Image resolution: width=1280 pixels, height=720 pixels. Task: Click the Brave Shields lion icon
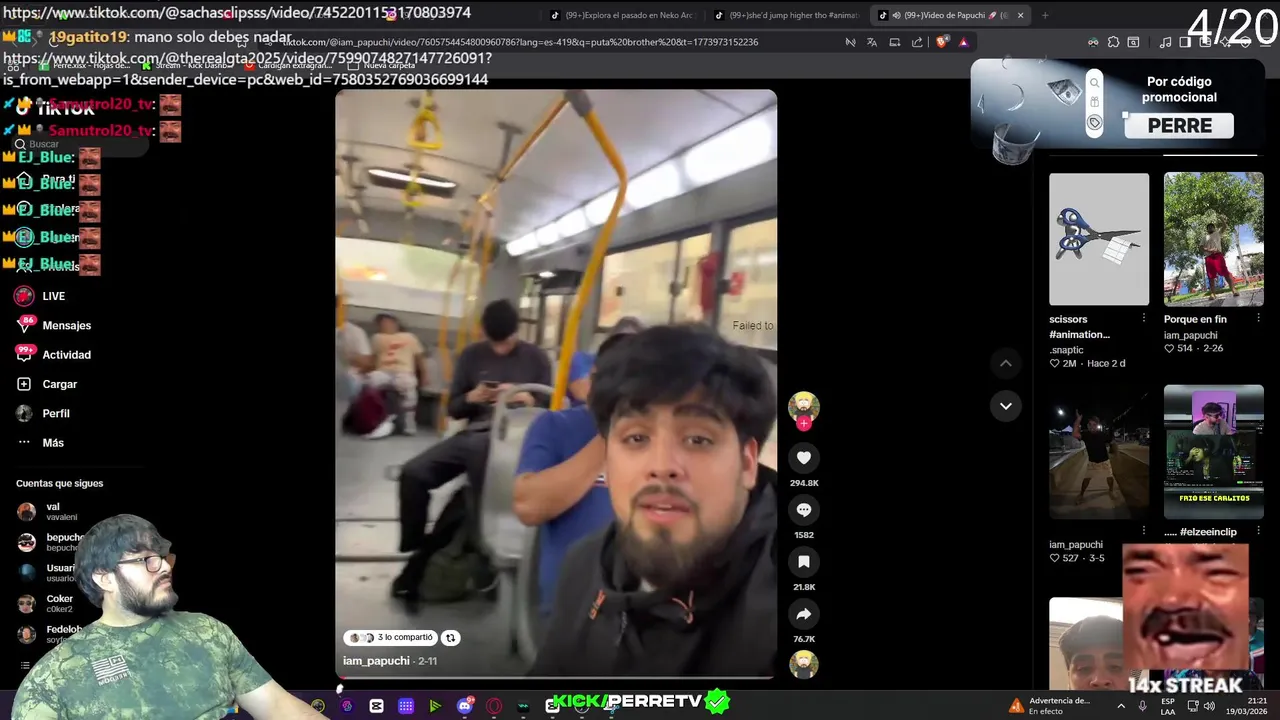(x=941, y=42)
